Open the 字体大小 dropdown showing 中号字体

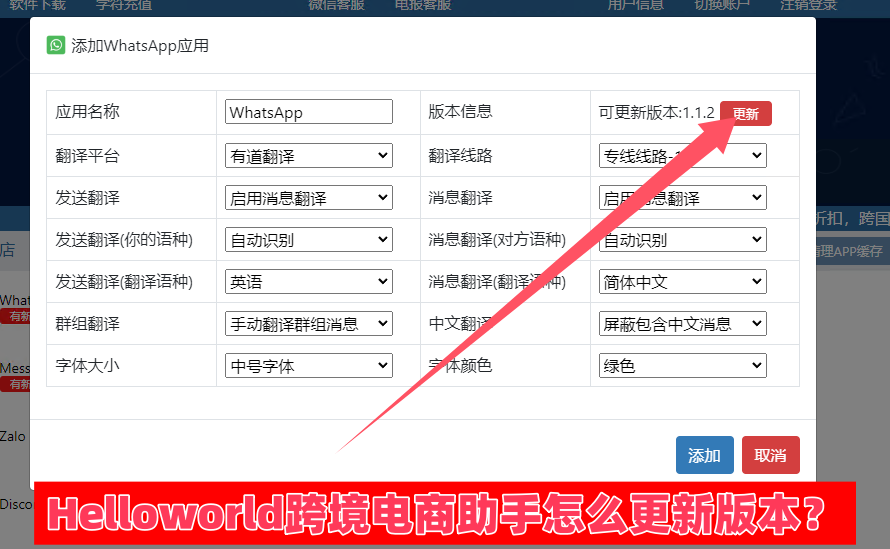click(x=309, y=366)
